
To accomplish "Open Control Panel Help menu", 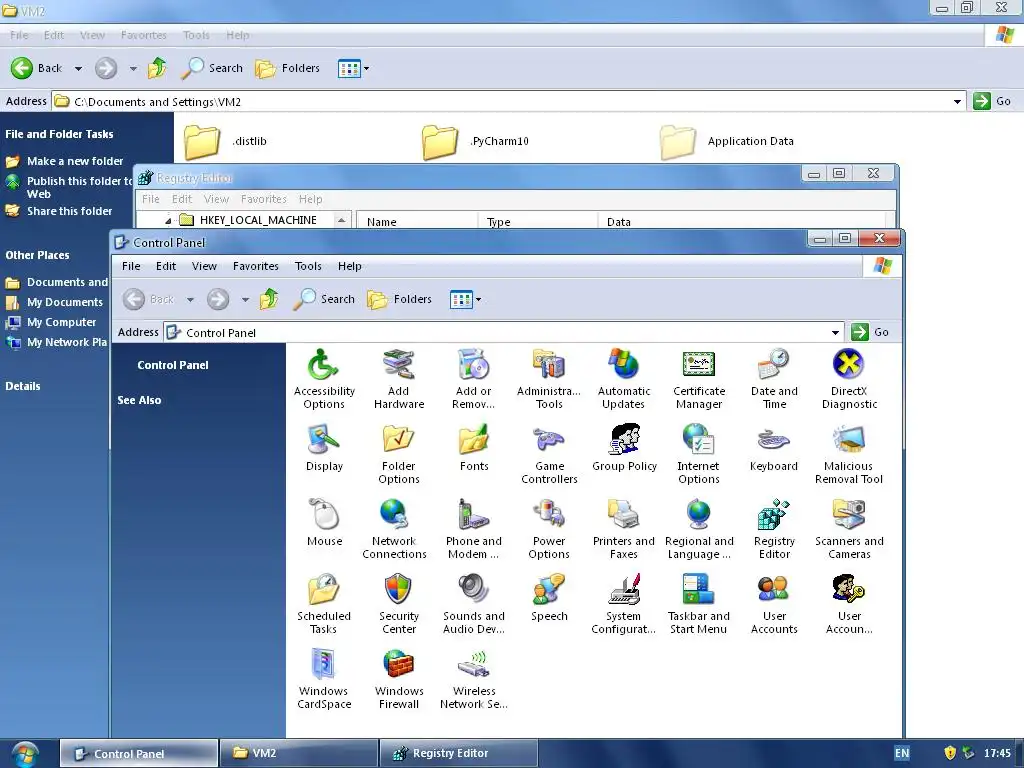I will [349, 266].
